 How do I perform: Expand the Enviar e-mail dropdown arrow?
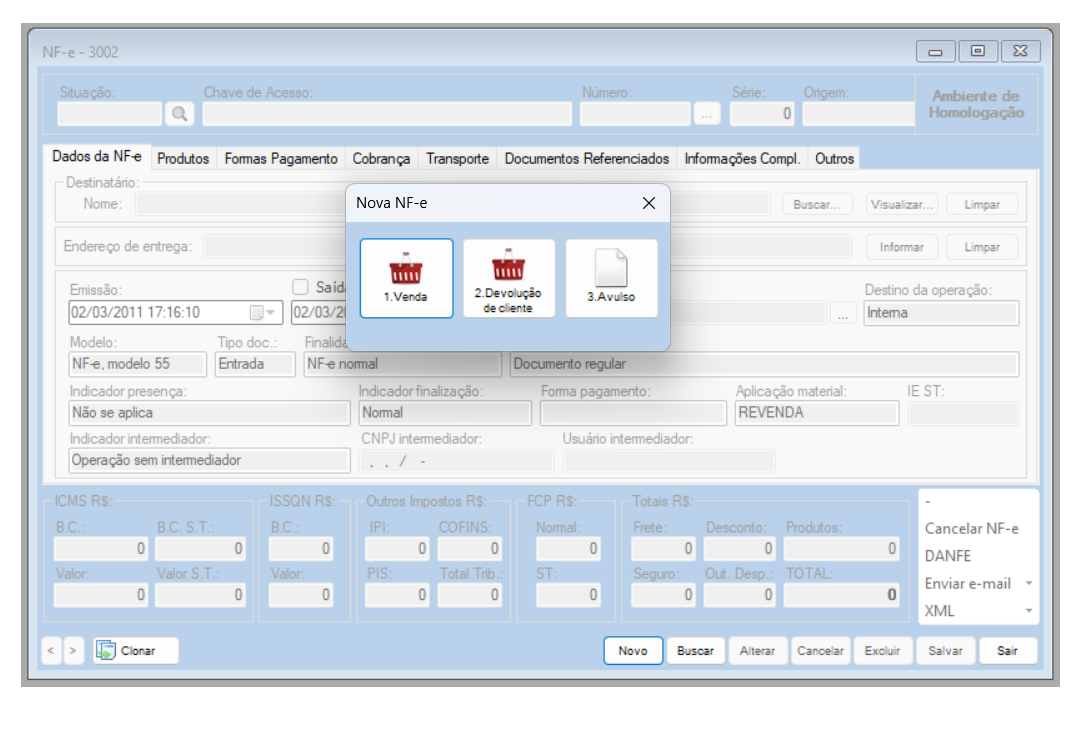1028,584
